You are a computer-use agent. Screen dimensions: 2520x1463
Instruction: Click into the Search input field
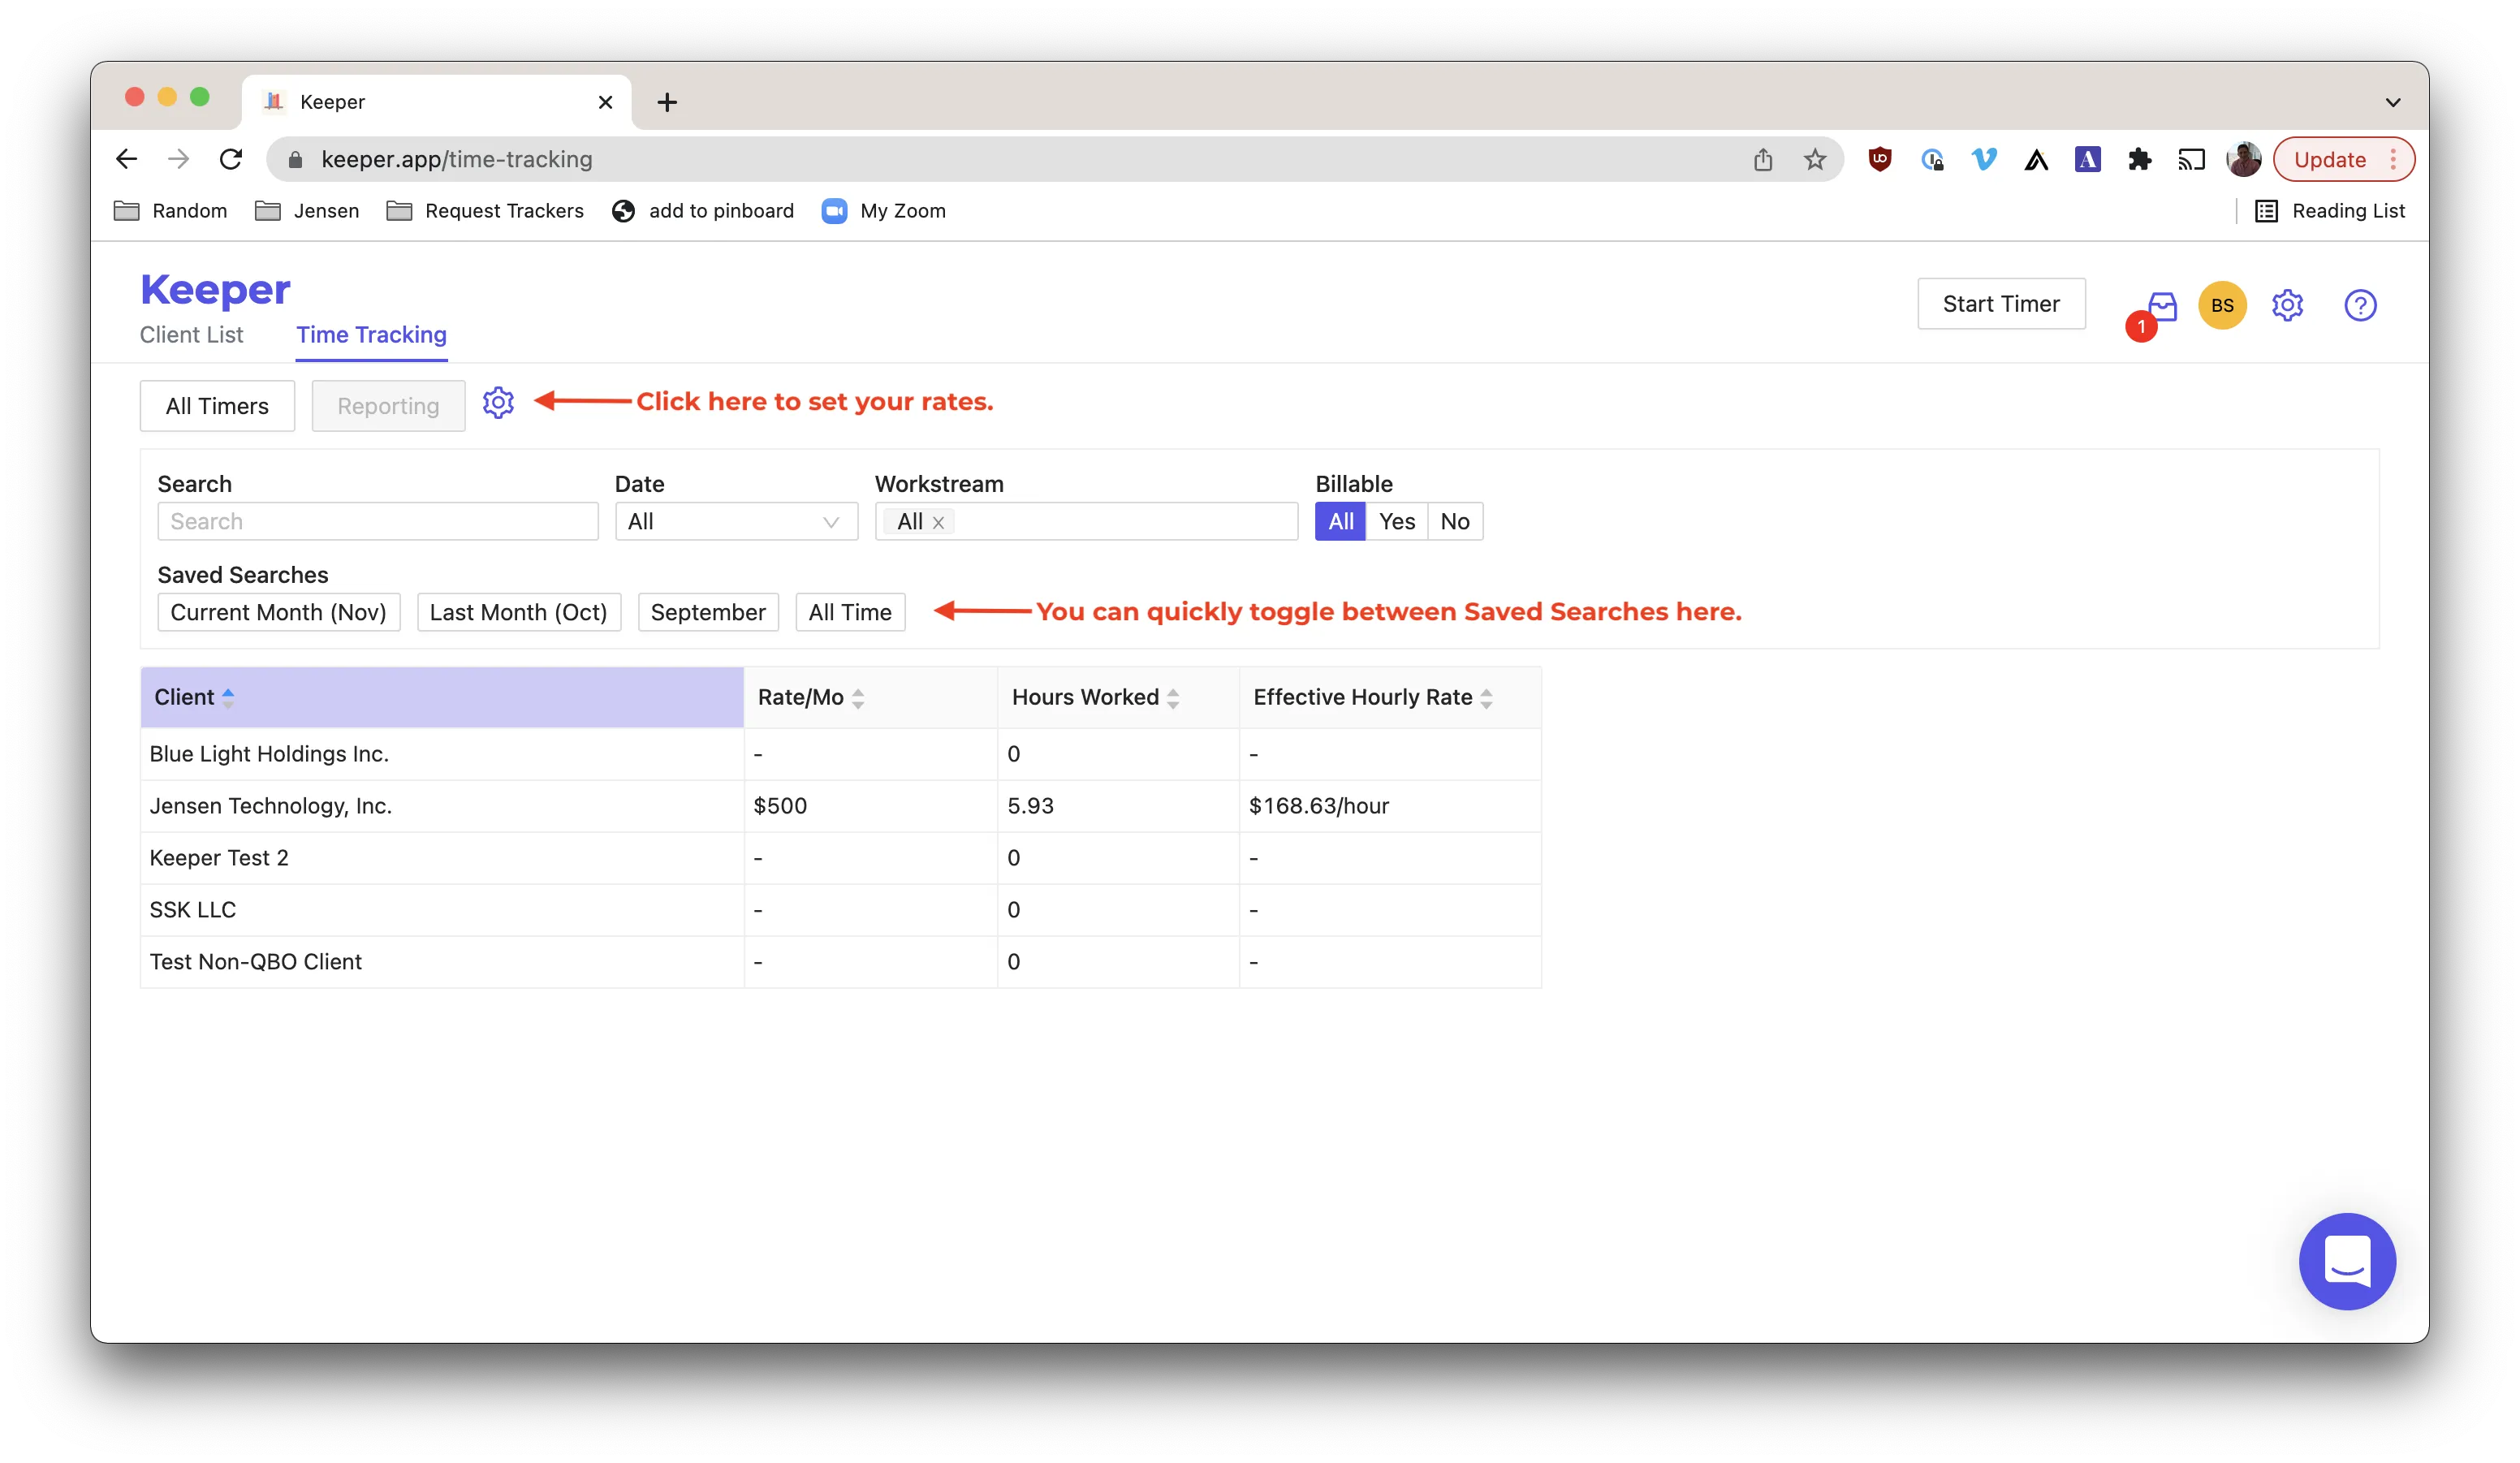pos(378,521)
